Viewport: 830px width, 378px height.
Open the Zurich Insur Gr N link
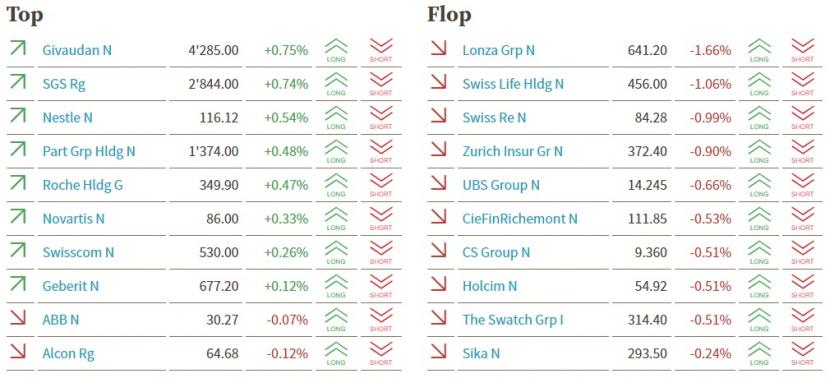coord(512,151)
